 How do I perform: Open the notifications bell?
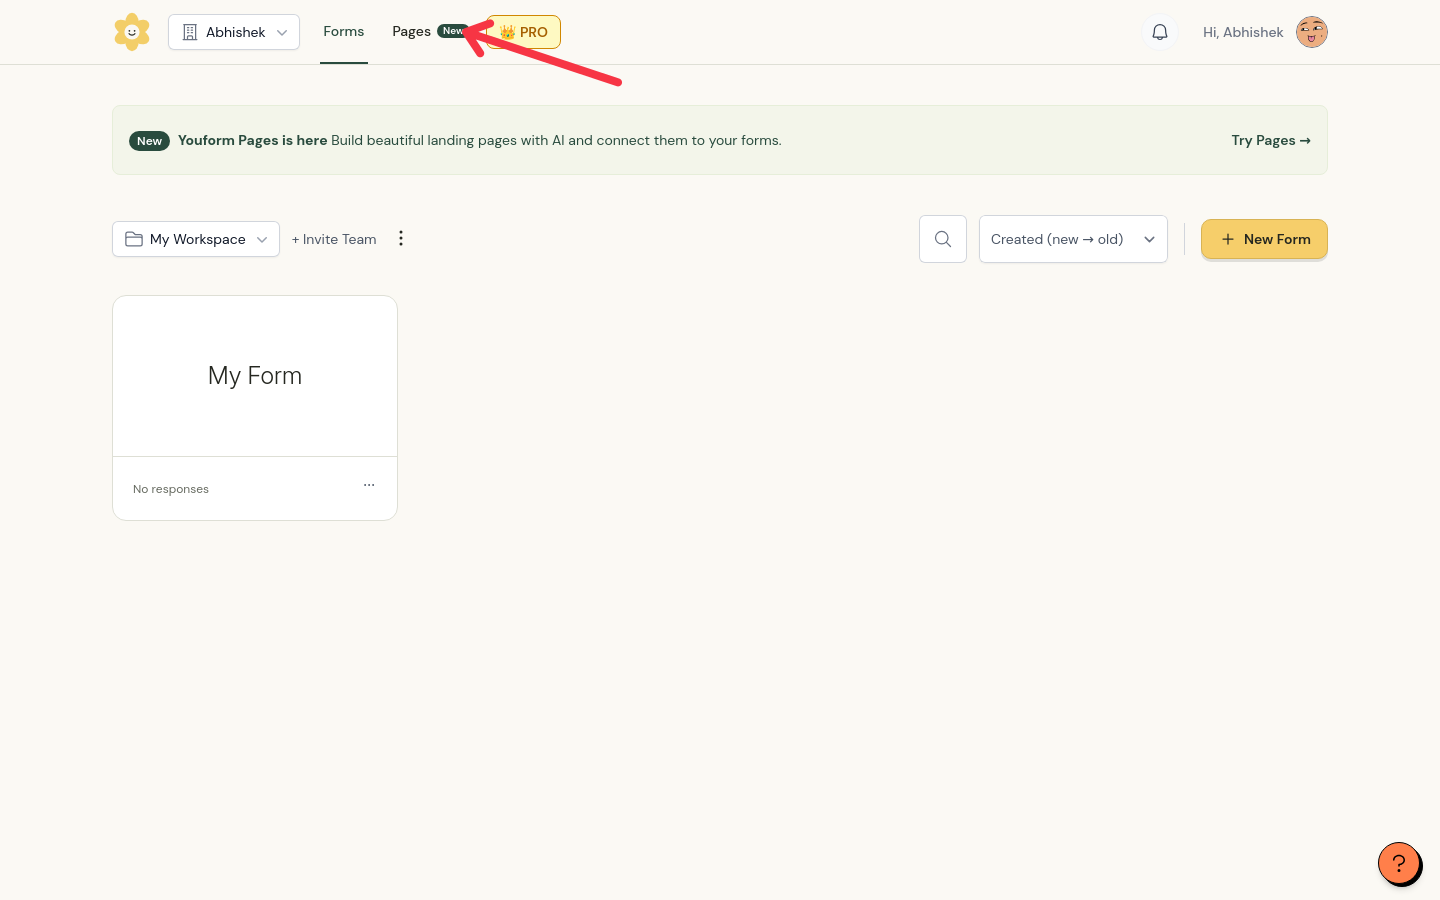tap(1160, 32)
